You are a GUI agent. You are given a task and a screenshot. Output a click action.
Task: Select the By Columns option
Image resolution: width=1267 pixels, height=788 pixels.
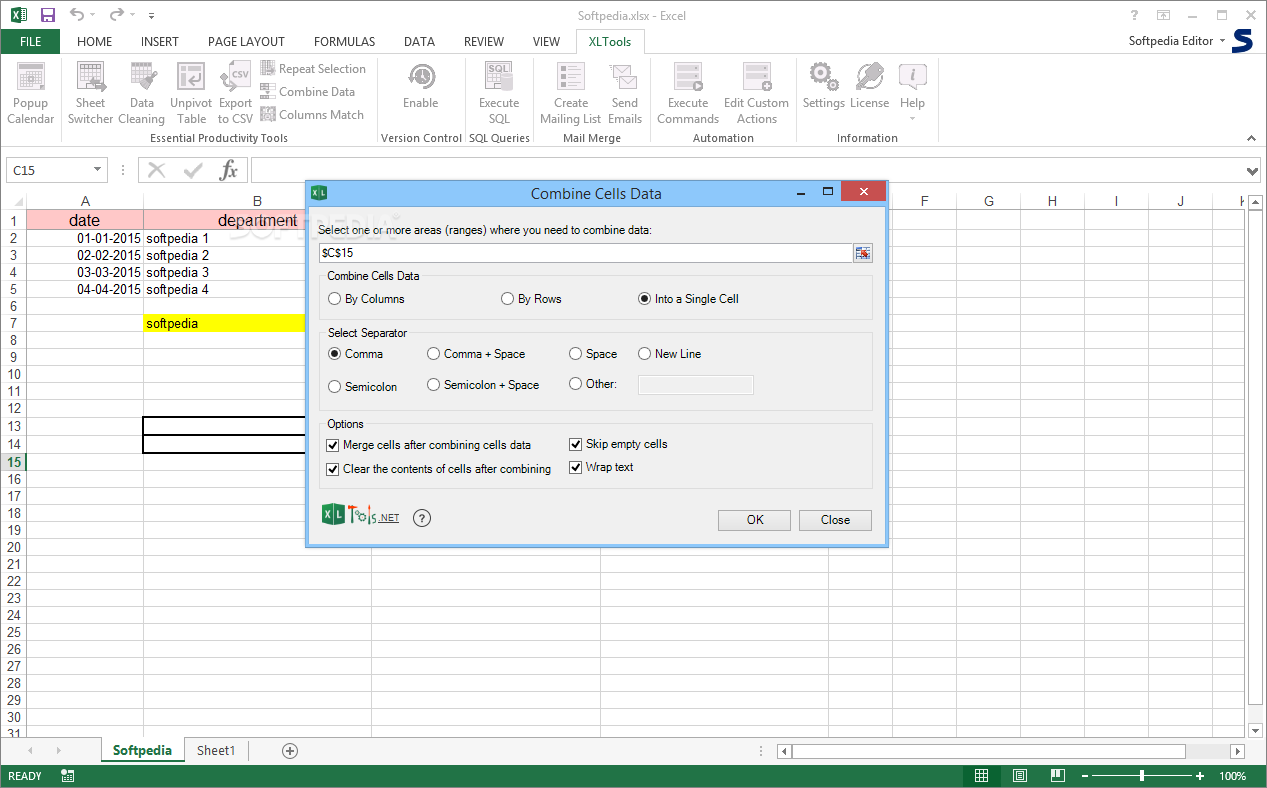tap(366, 299)
